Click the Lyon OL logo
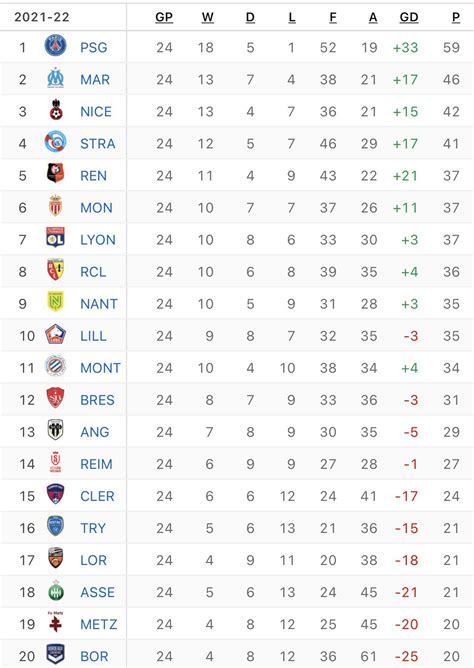The image size is (474, 668). coord(55,238)
